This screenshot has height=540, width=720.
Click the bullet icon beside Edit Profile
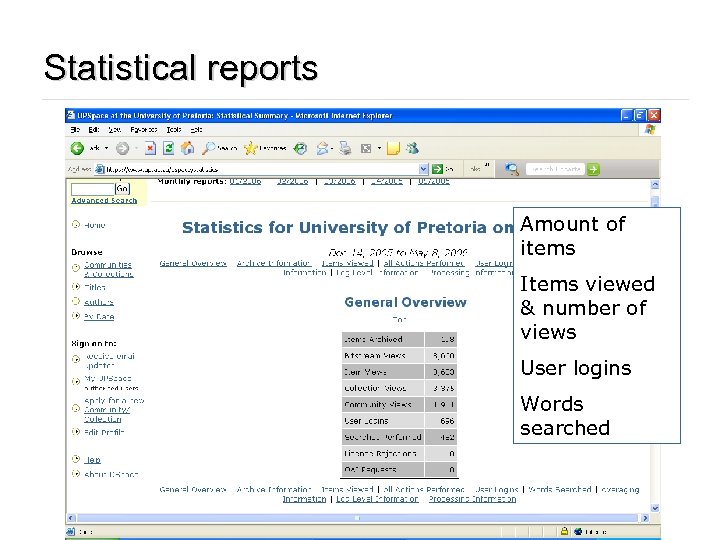coord(76,432)
